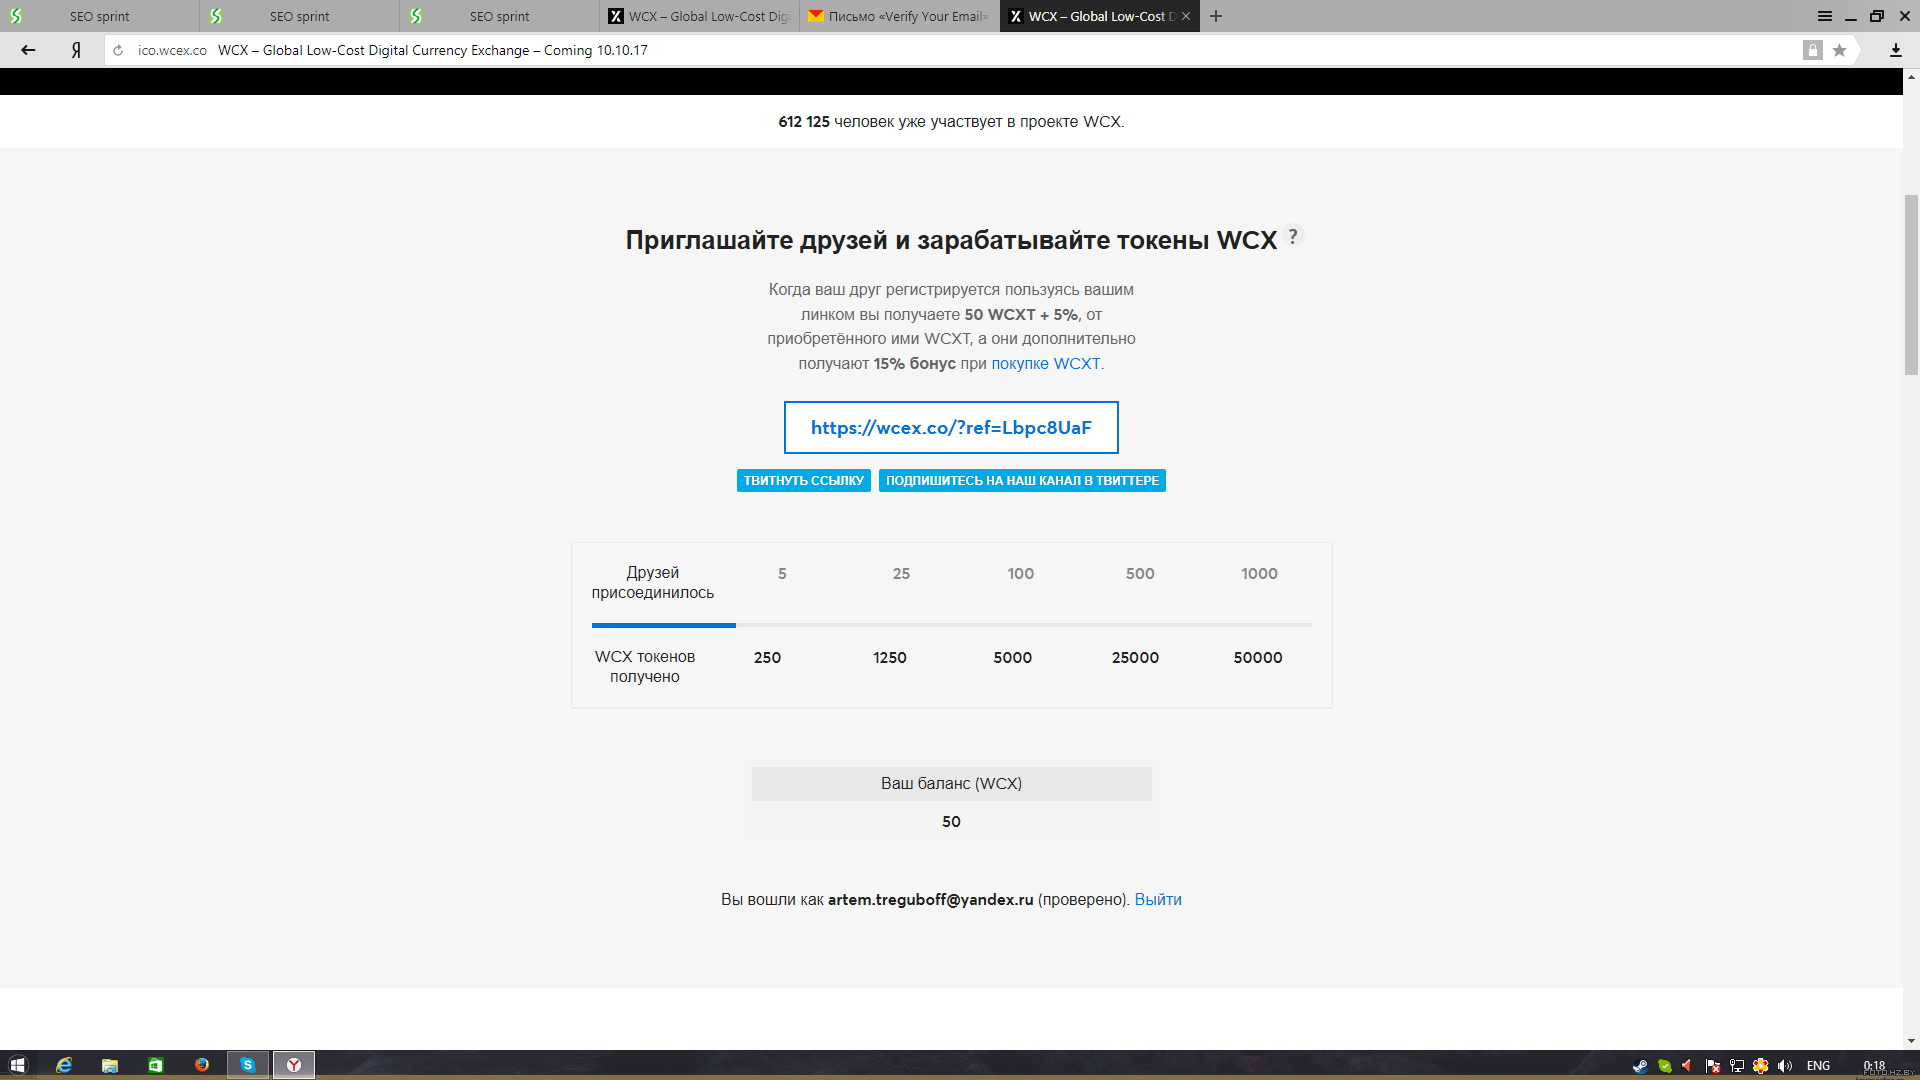1920x1080 pixels.
Task: Open the Action Center flag icon
Action: pos(1713,1066)
